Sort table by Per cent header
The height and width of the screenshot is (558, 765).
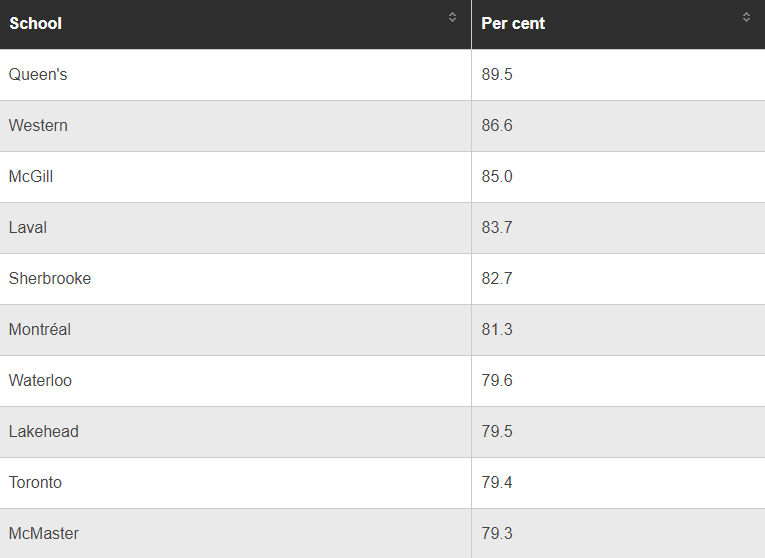[513, 23]
